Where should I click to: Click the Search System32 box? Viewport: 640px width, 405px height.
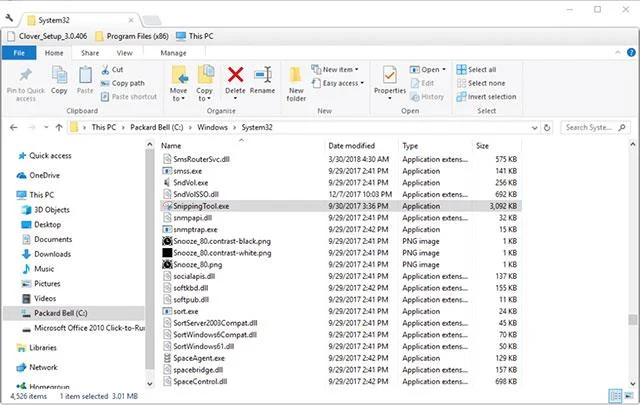tap(595, 127)
